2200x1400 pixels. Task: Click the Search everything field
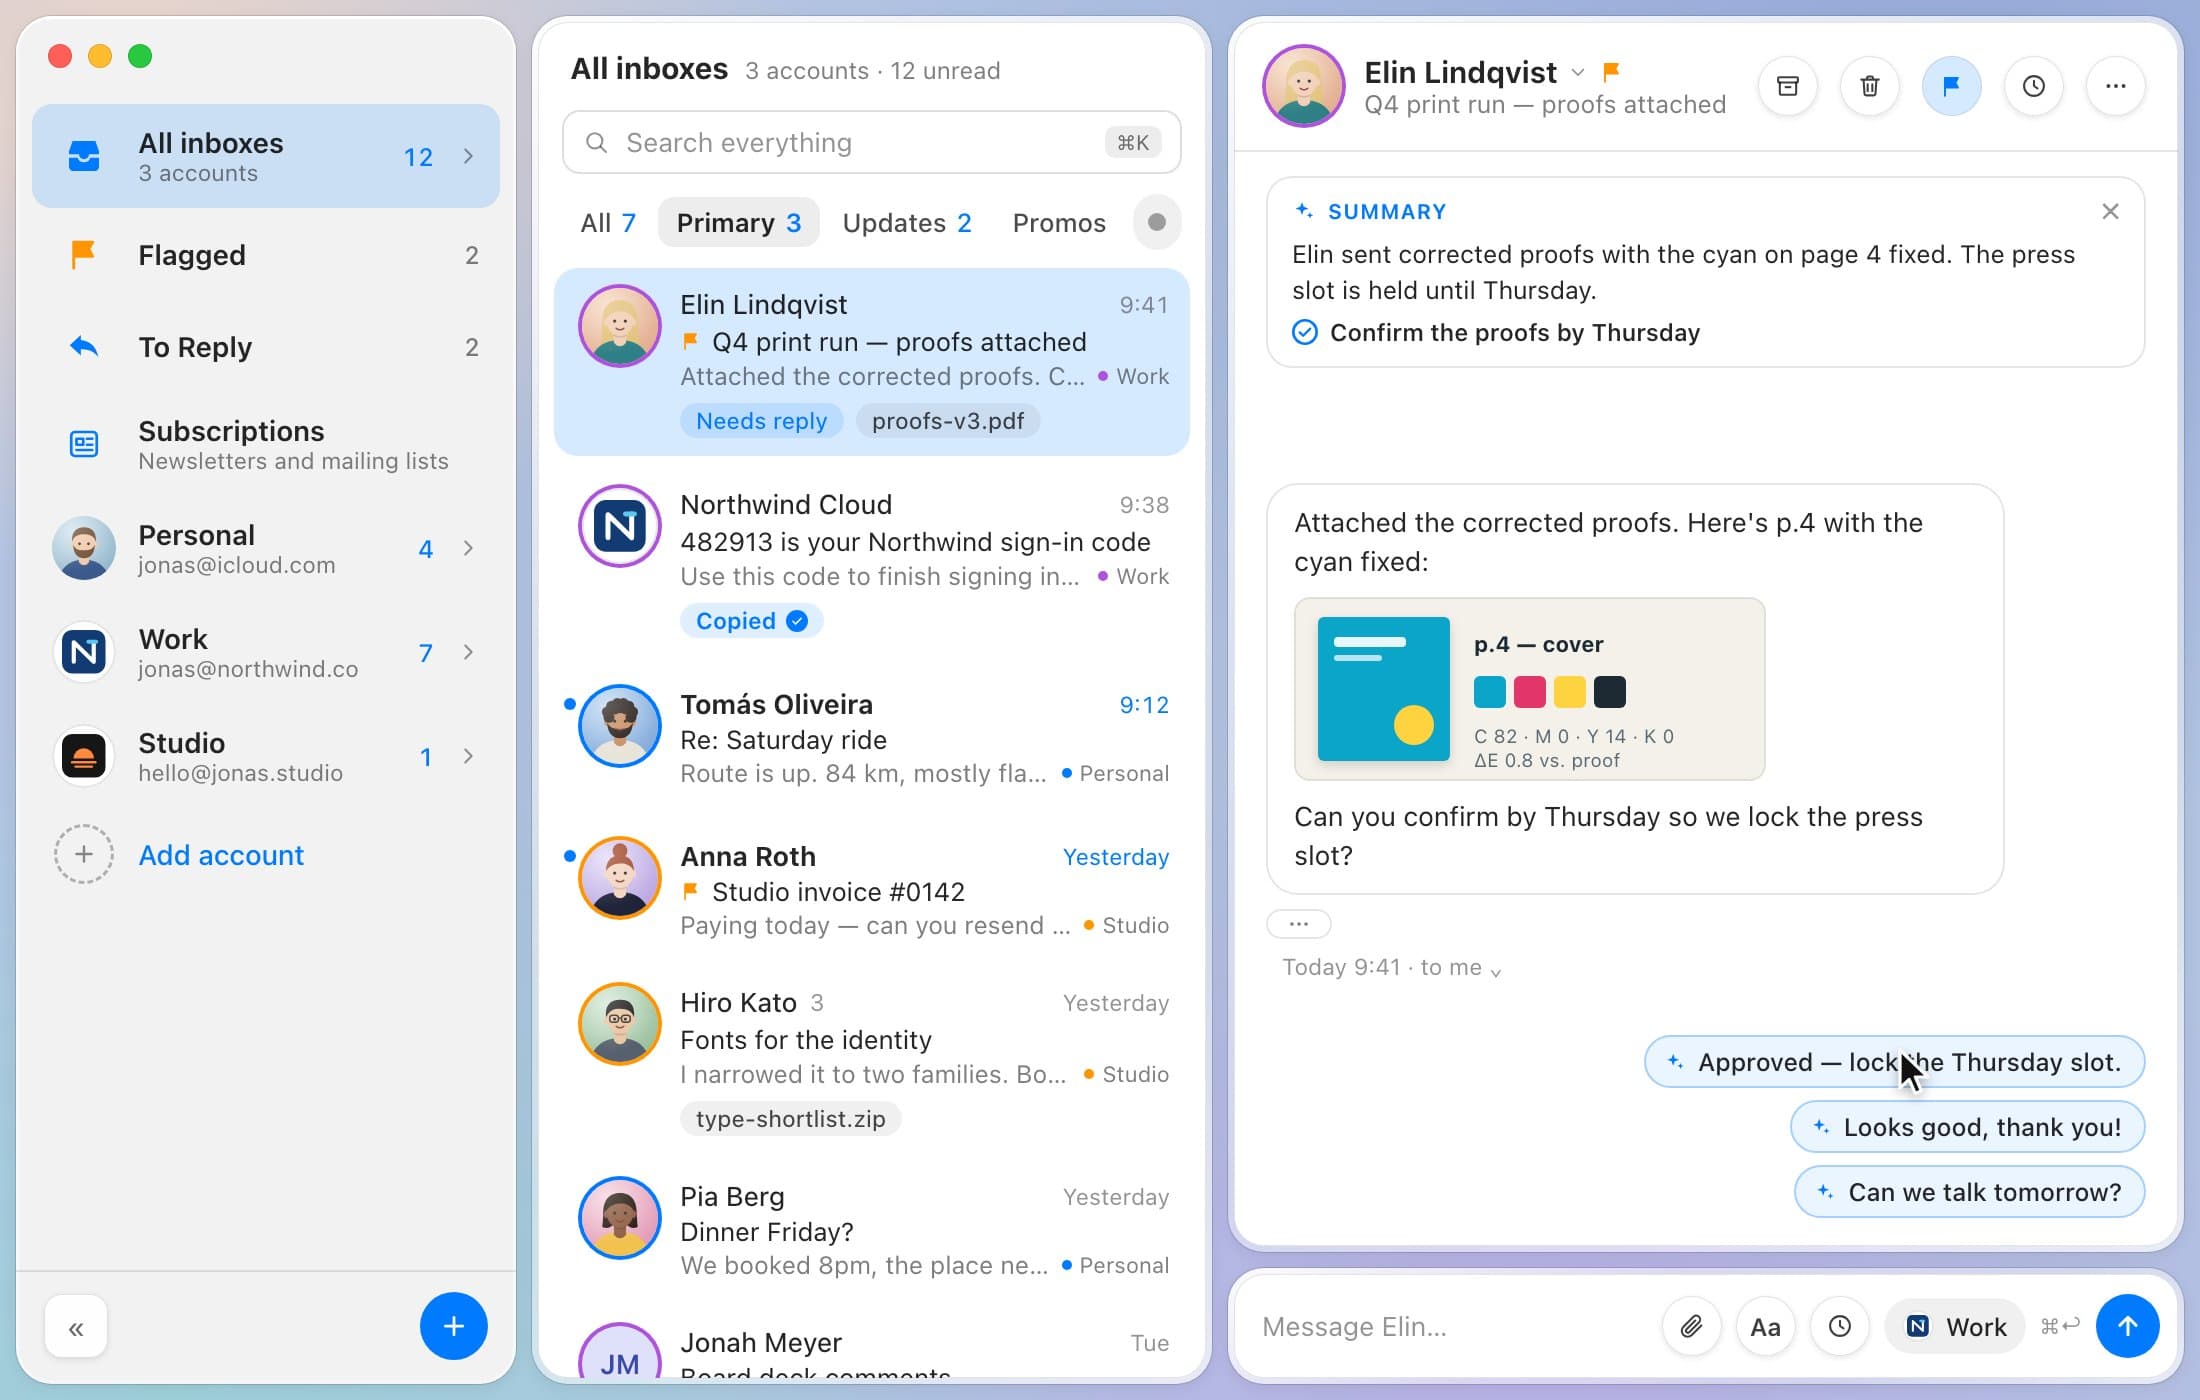(871, 143)
